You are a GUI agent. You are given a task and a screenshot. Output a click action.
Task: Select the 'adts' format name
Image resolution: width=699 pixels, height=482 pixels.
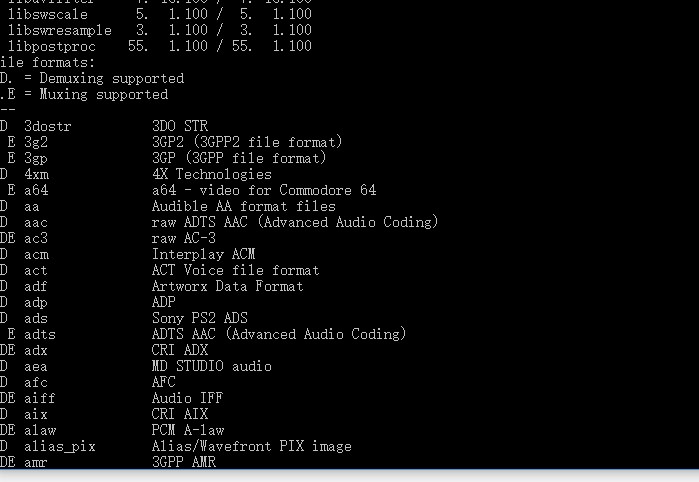click(x=40, y=334)
